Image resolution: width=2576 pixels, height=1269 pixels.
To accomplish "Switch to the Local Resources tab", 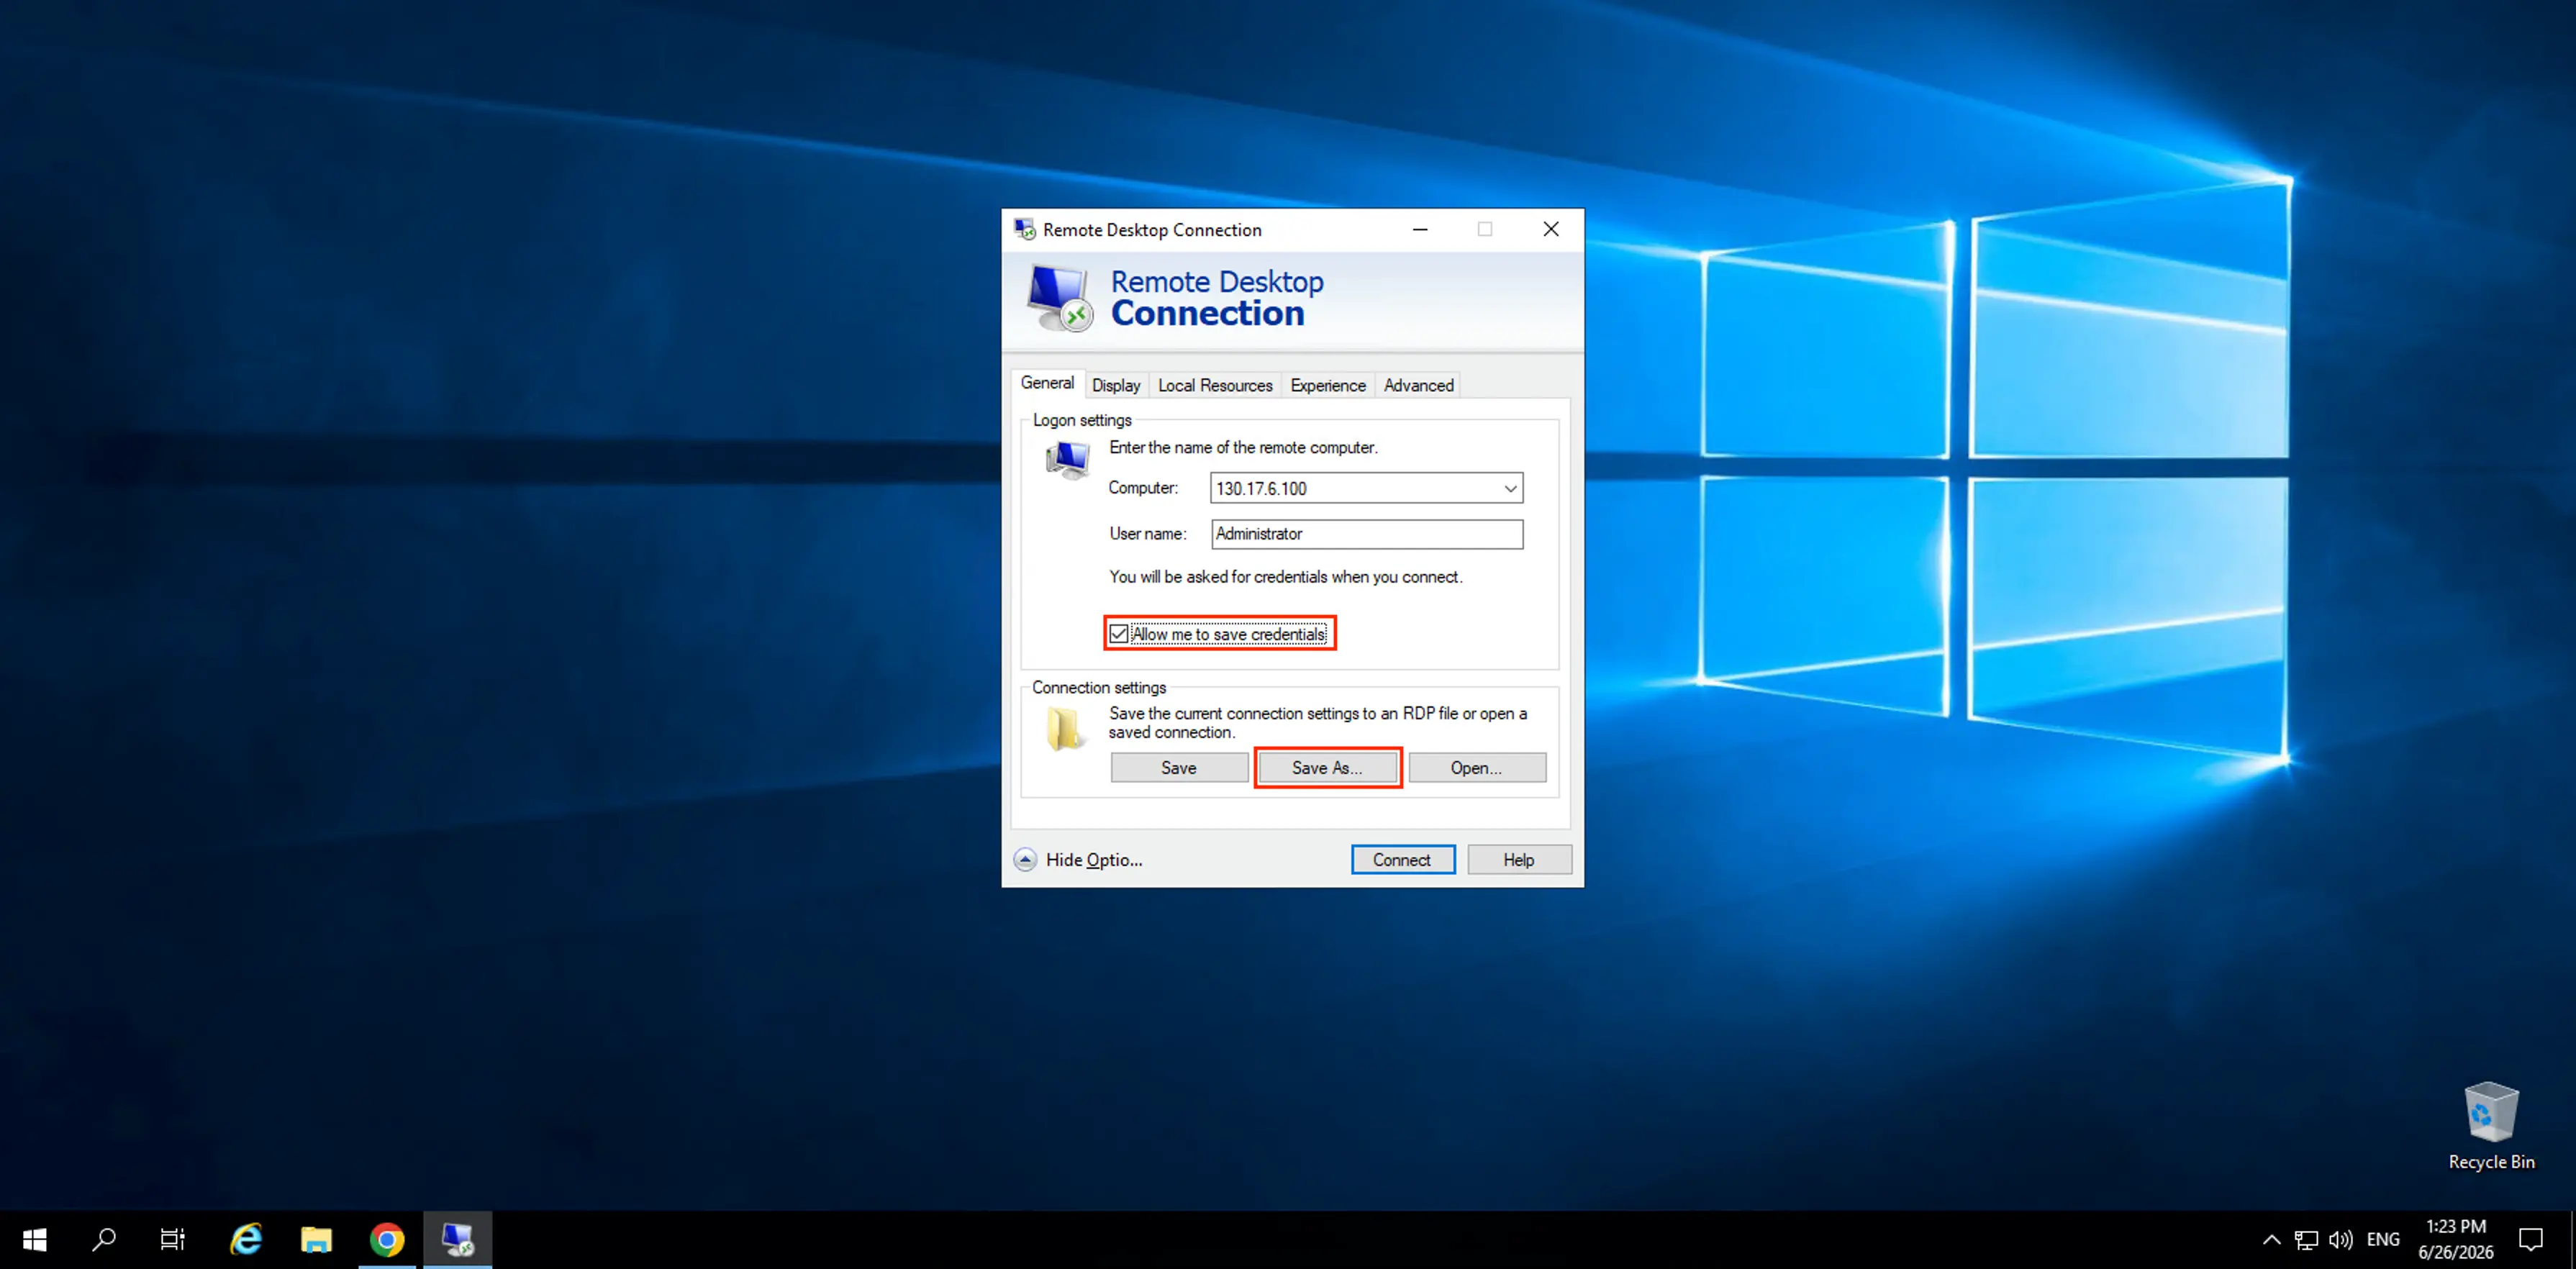I will 1215,385.
